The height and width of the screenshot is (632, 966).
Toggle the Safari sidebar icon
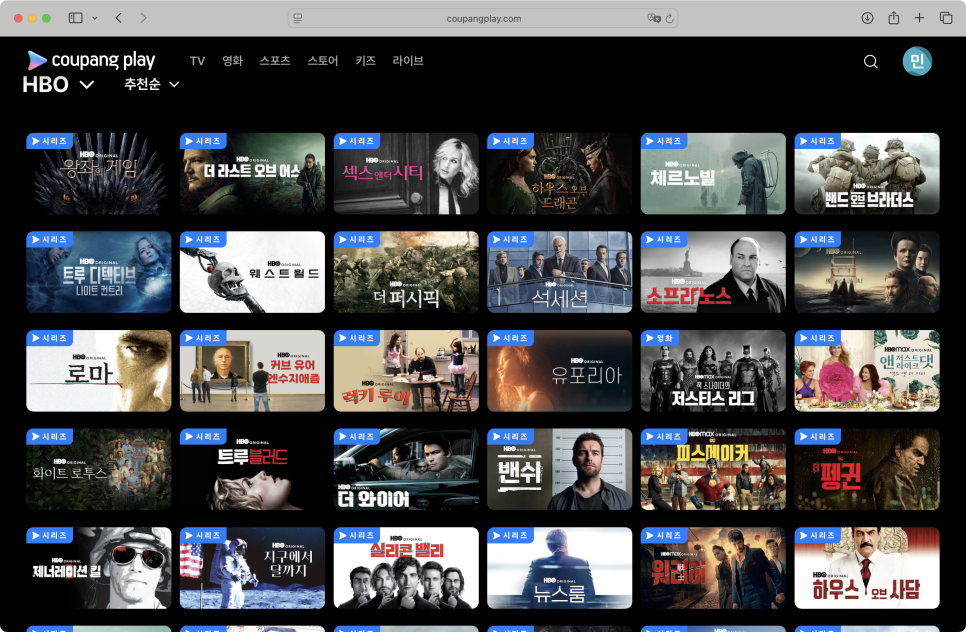click(x=76, y=18)
